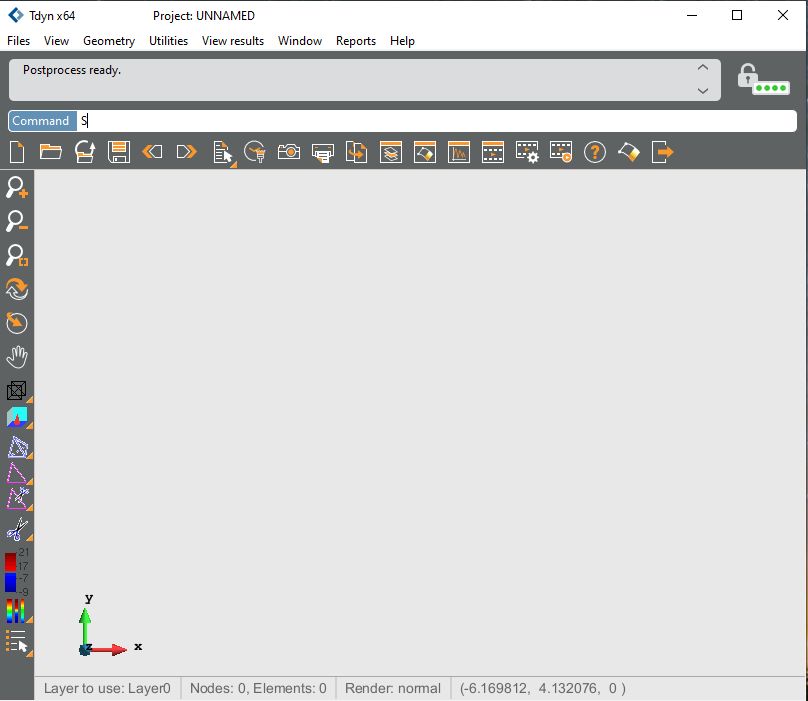Open the layers window icon
This screenshot has height=701, width=808.
(391, 152)
